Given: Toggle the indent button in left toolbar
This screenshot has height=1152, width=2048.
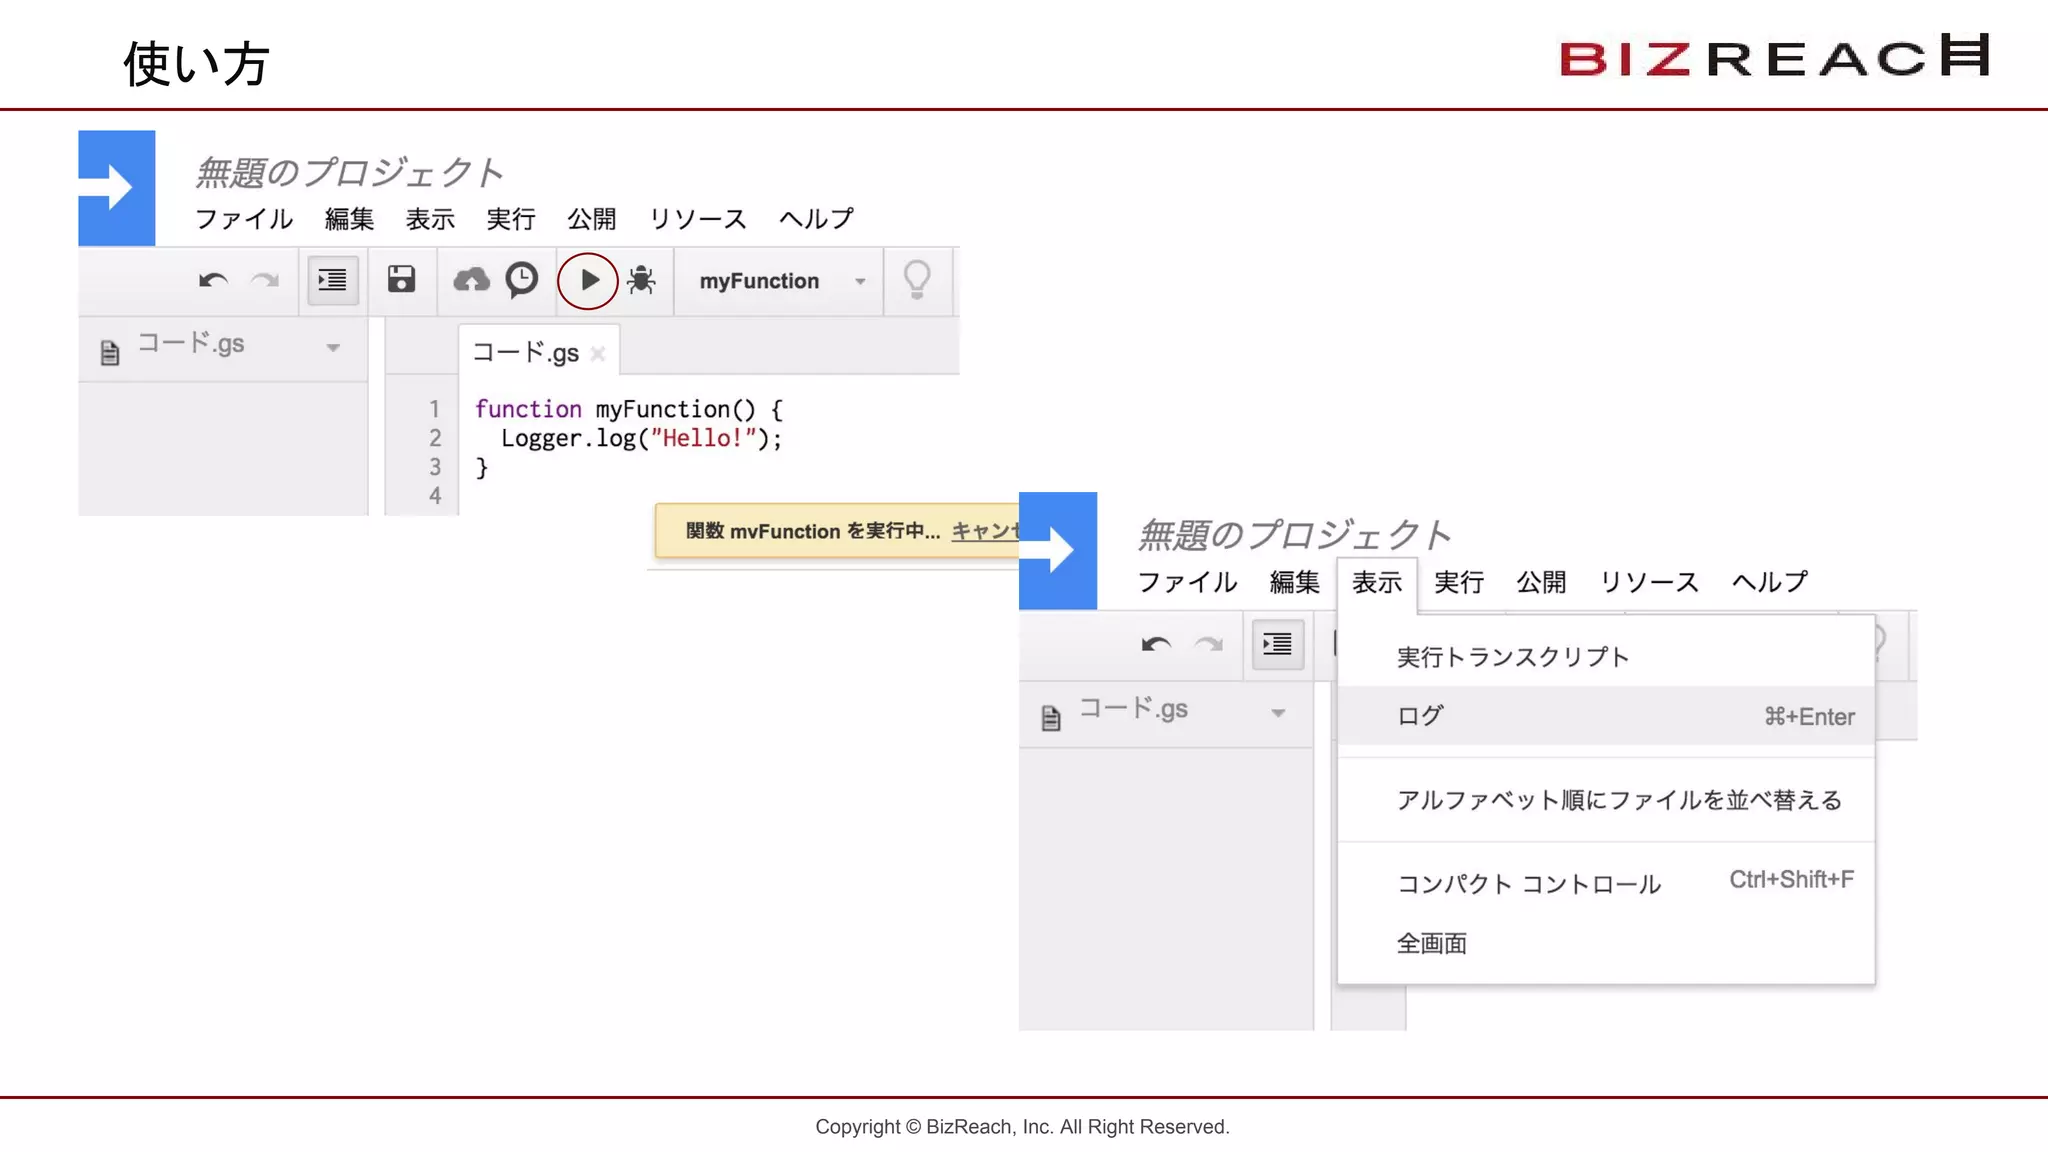Looking at the screenshot, I should tap(332, 281).
